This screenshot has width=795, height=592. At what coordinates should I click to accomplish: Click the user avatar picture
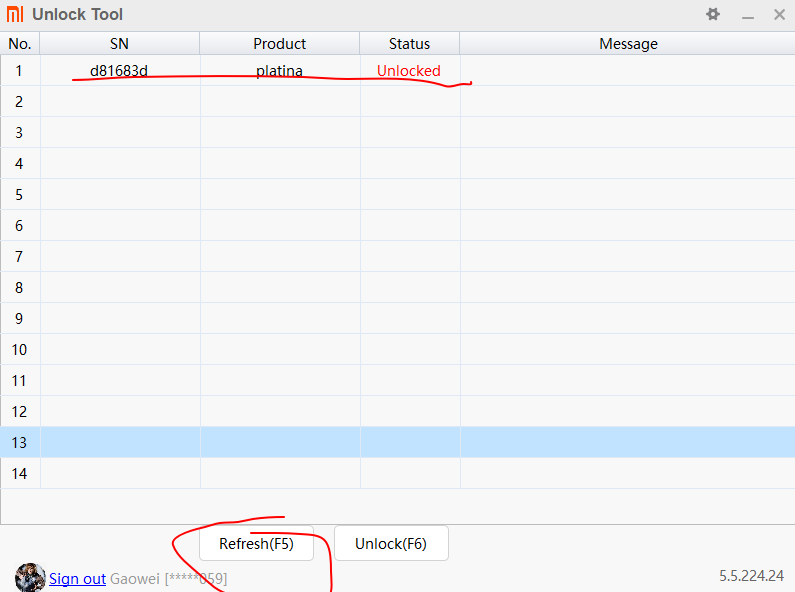(30, 577)
